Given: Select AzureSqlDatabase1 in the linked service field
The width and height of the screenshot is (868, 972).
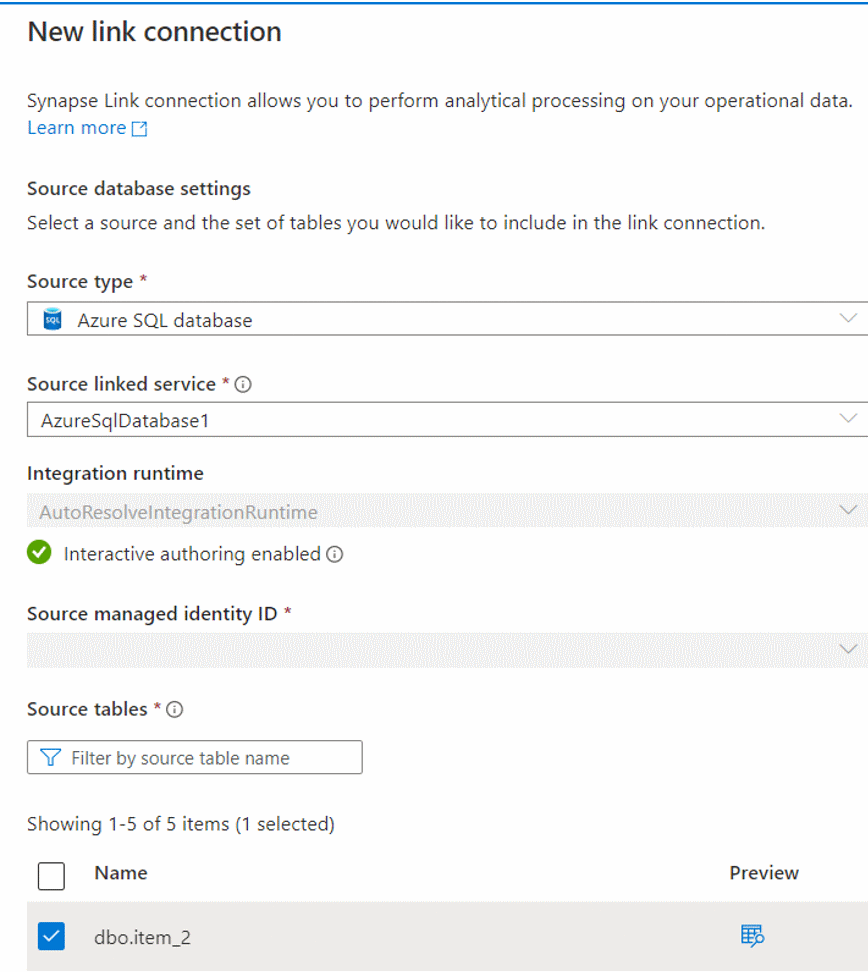Looking at the screenshot, I should click(x=400, y=419).
